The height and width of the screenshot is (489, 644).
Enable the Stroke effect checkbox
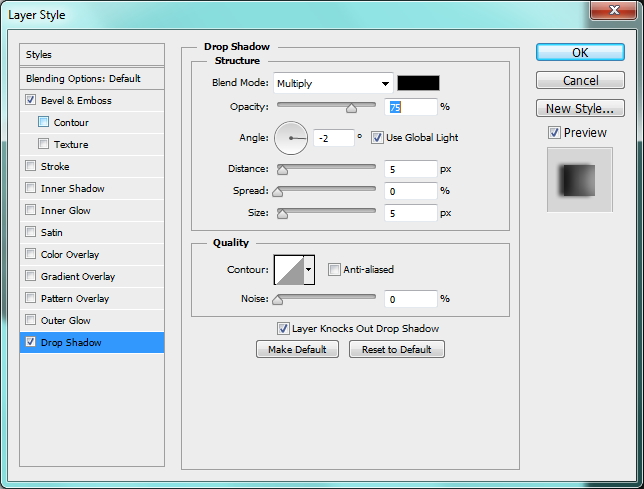point(30,167)
